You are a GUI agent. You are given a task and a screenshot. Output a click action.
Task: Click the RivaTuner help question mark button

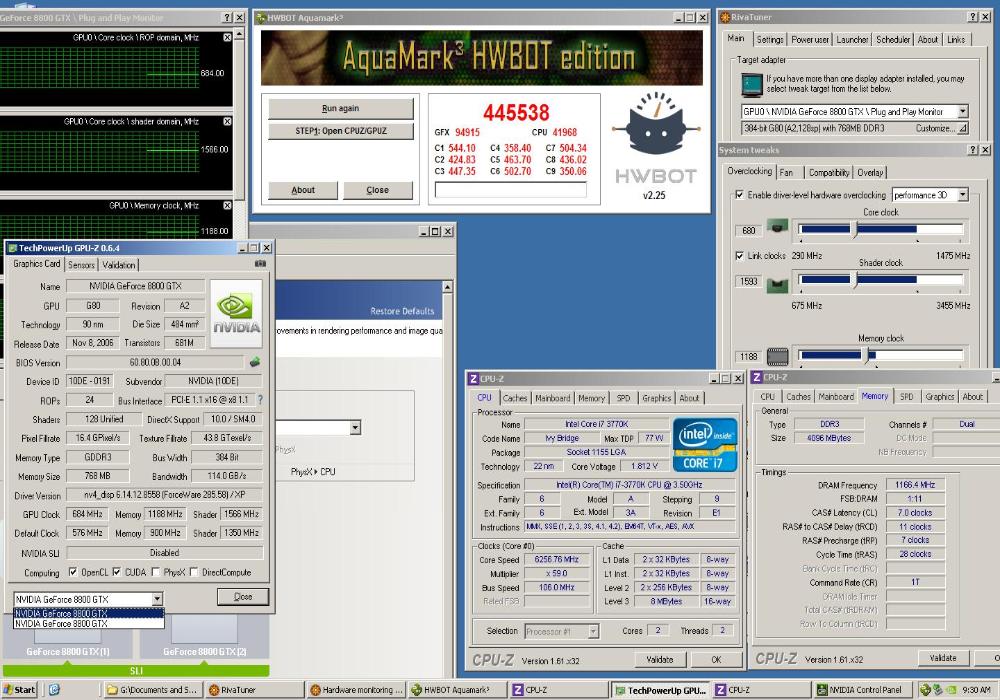pyautogui.click(x=973, y=17)
